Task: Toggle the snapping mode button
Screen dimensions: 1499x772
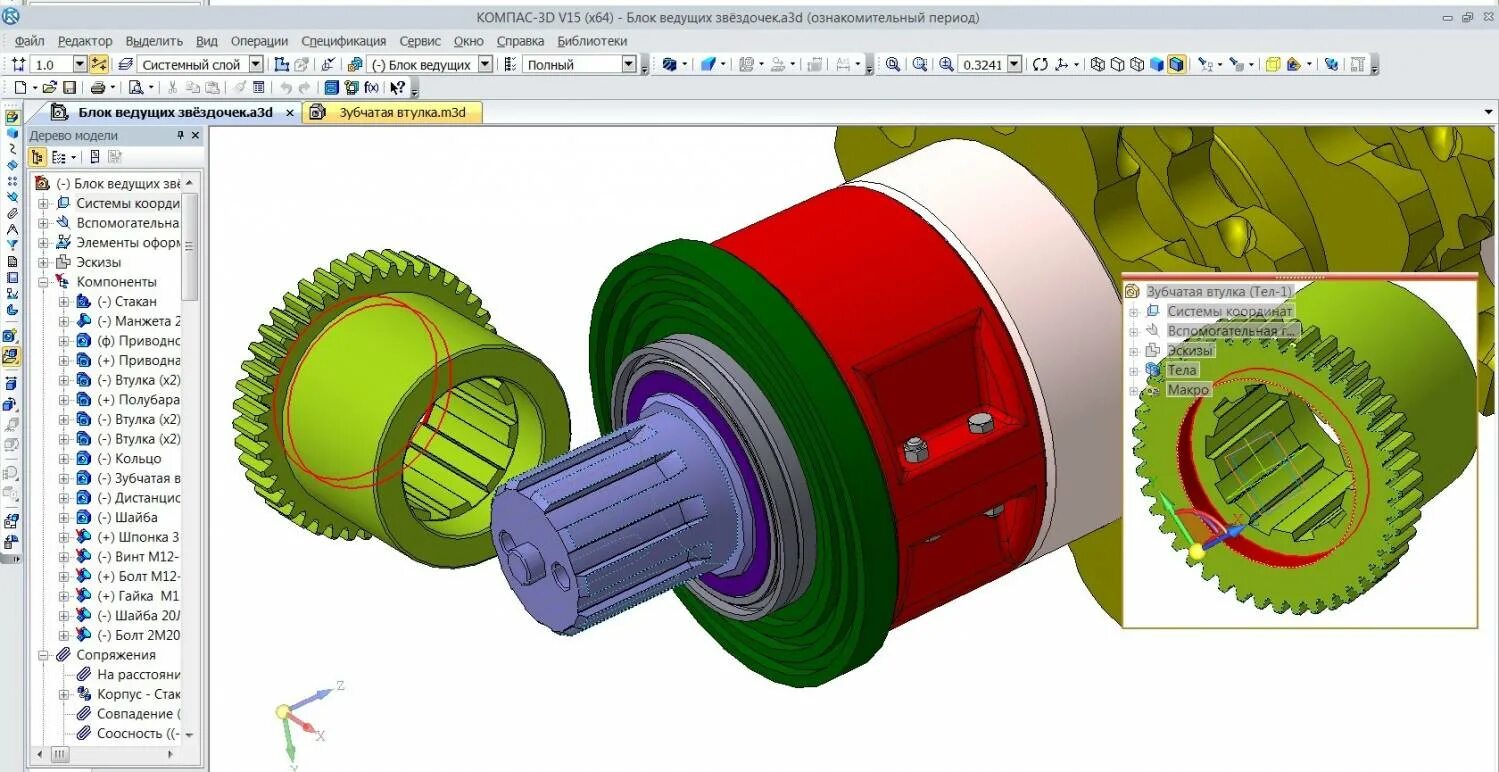Action: pos(98,64)
